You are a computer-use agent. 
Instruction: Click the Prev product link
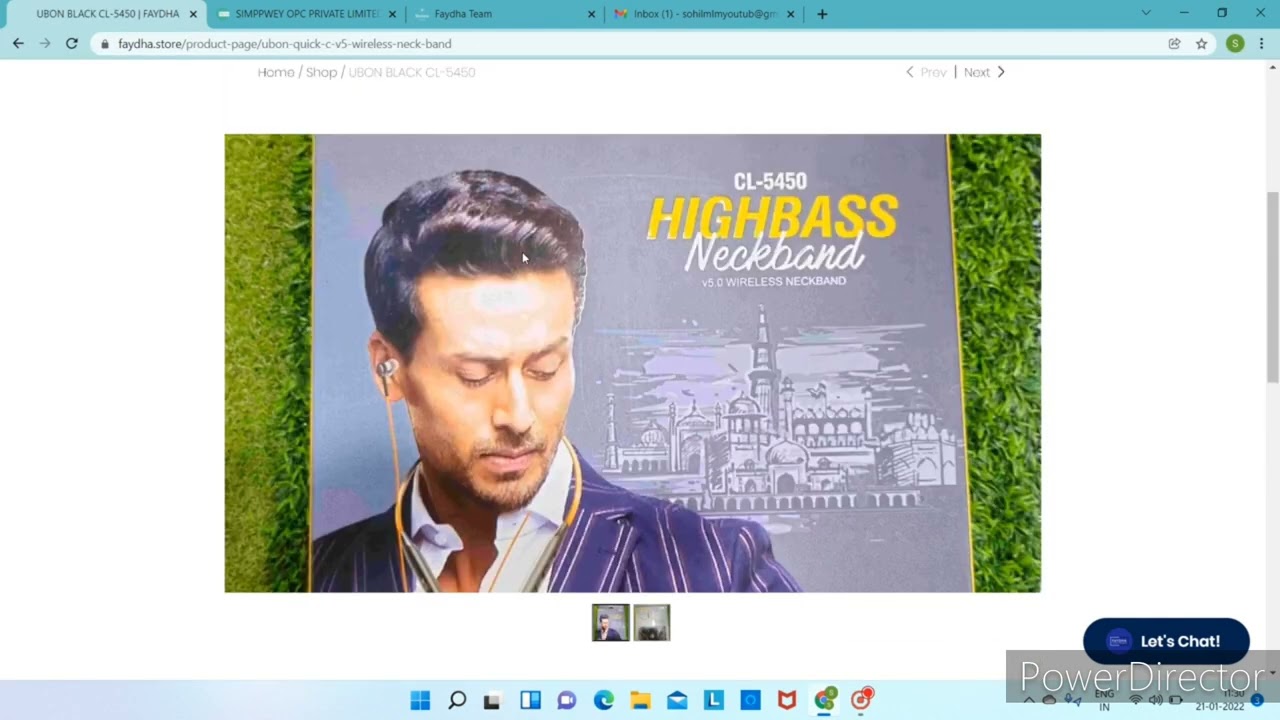pos(926,72)
